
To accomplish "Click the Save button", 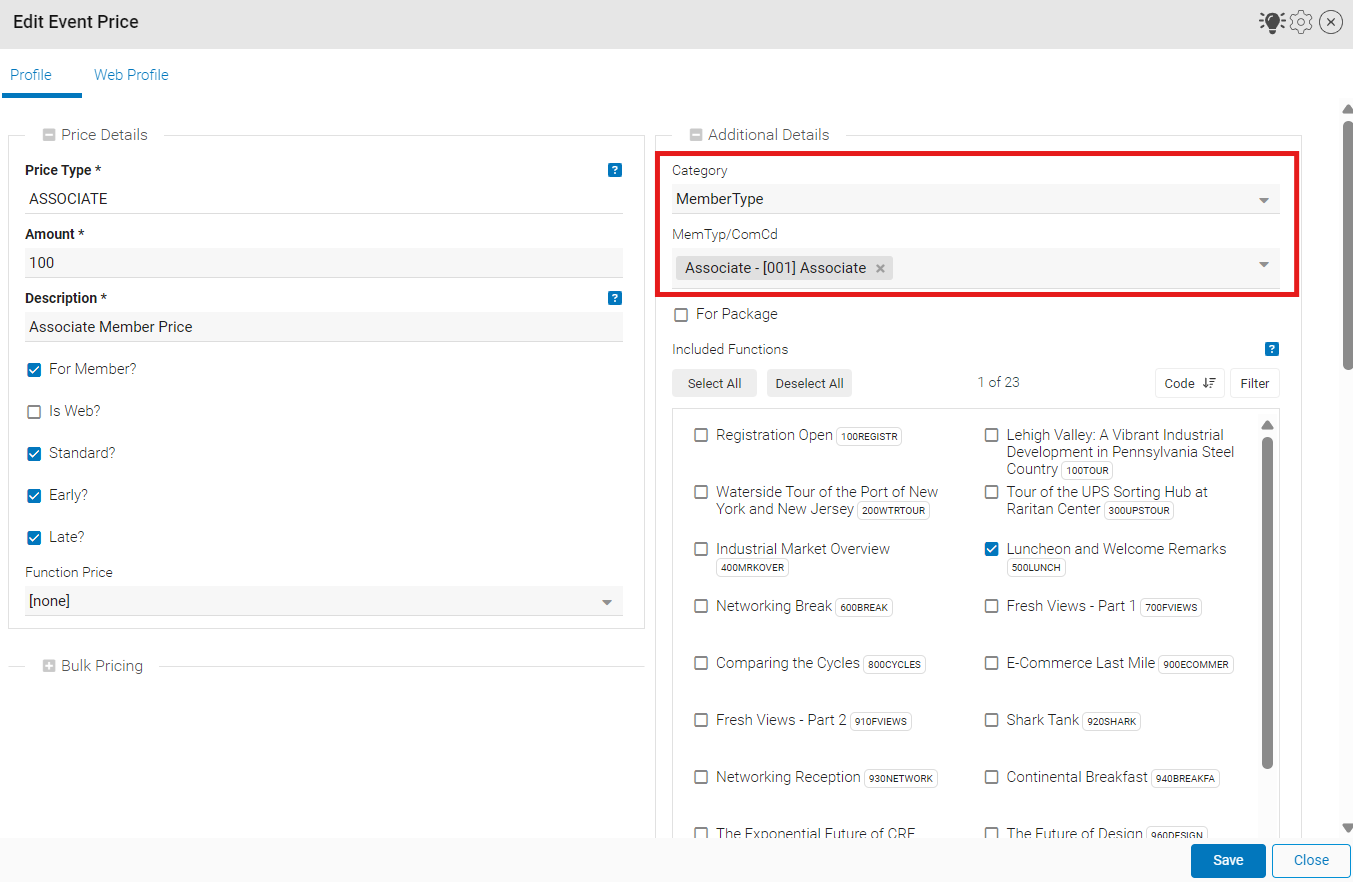I will pos(1227,860).
